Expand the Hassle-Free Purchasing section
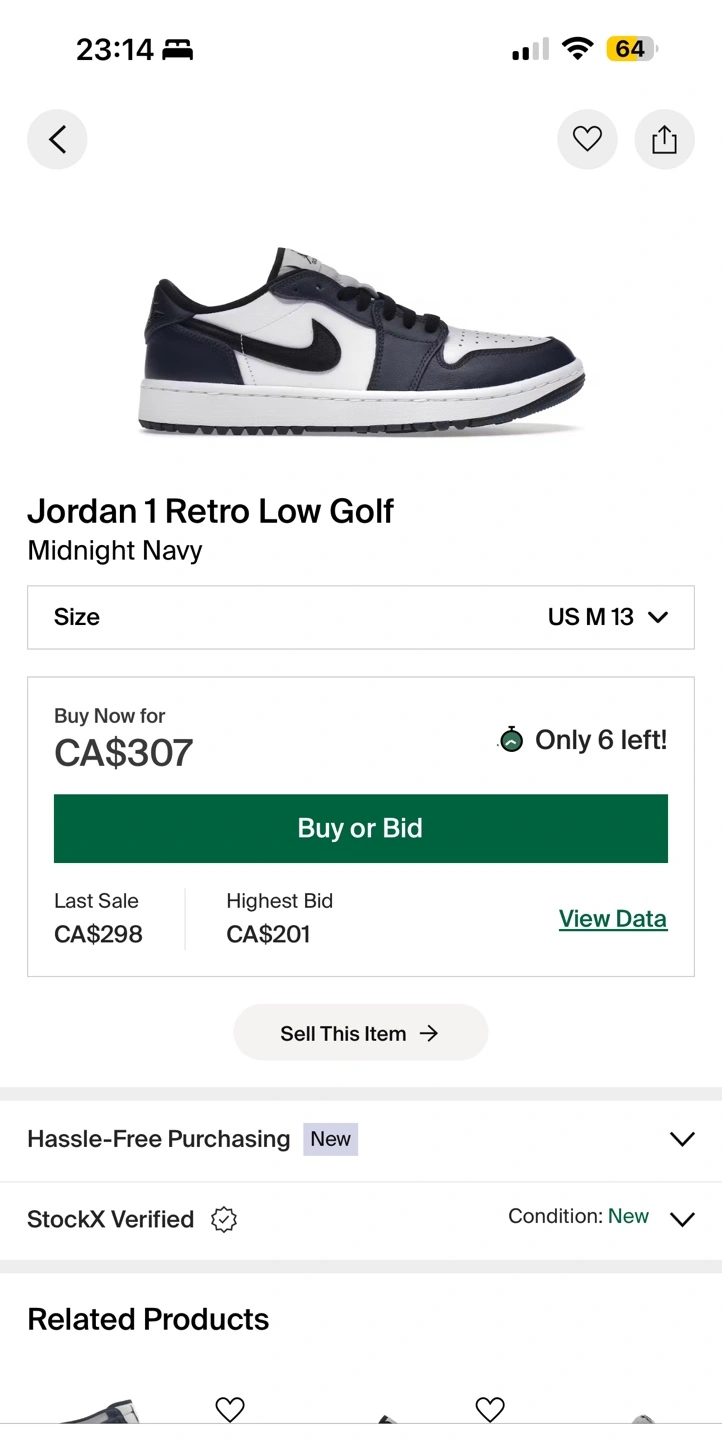The width and height of the screenshot is (722, 1440). (x=681, y=1139)
